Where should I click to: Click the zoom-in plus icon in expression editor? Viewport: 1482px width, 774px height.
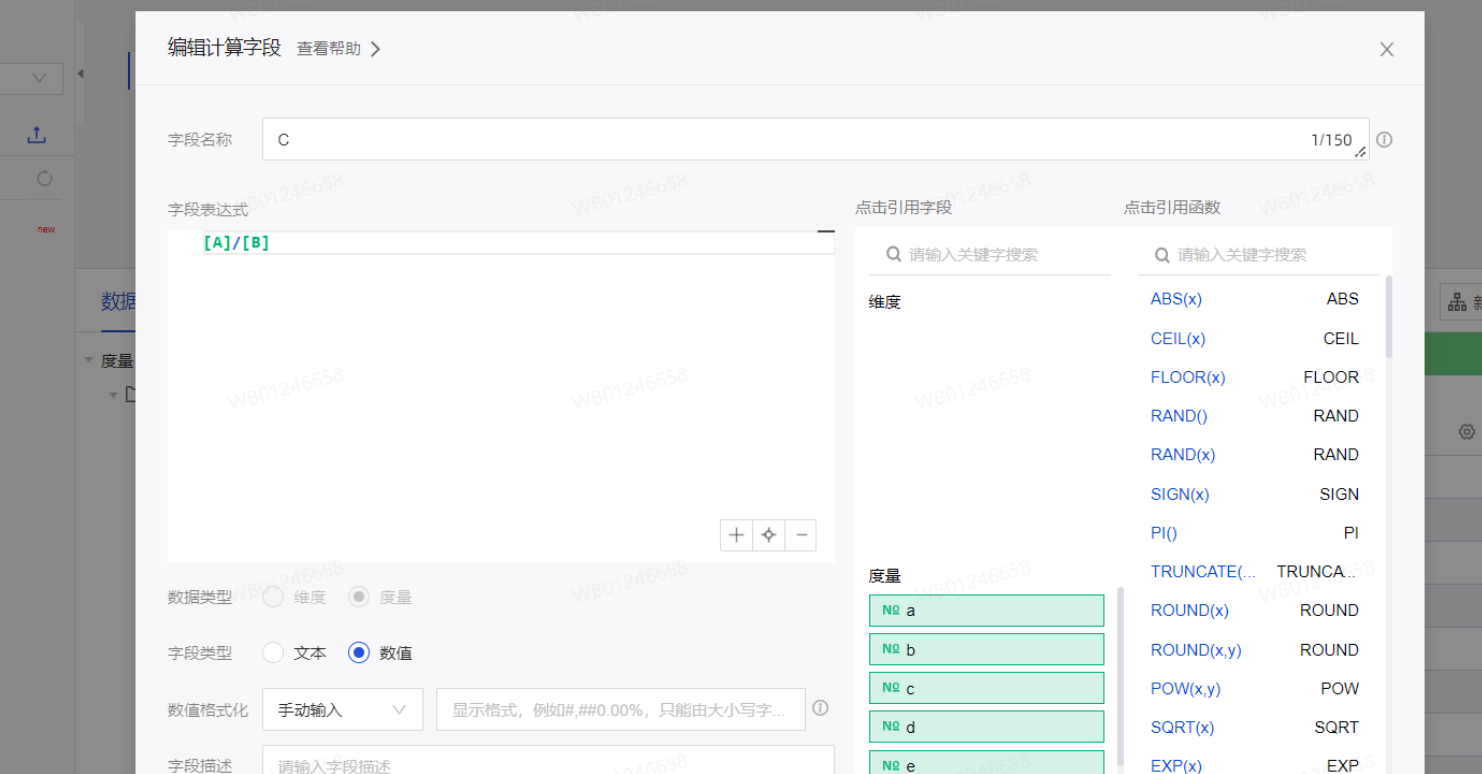pos(736,535)
